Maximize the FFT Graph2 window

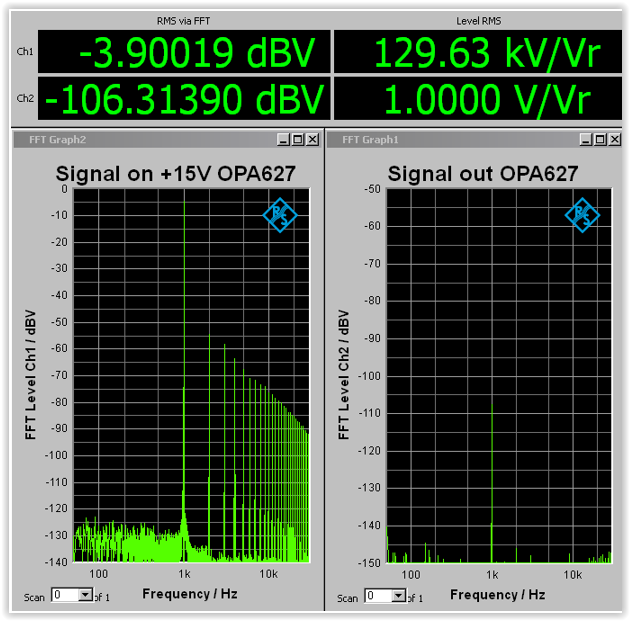click(298, 139)
